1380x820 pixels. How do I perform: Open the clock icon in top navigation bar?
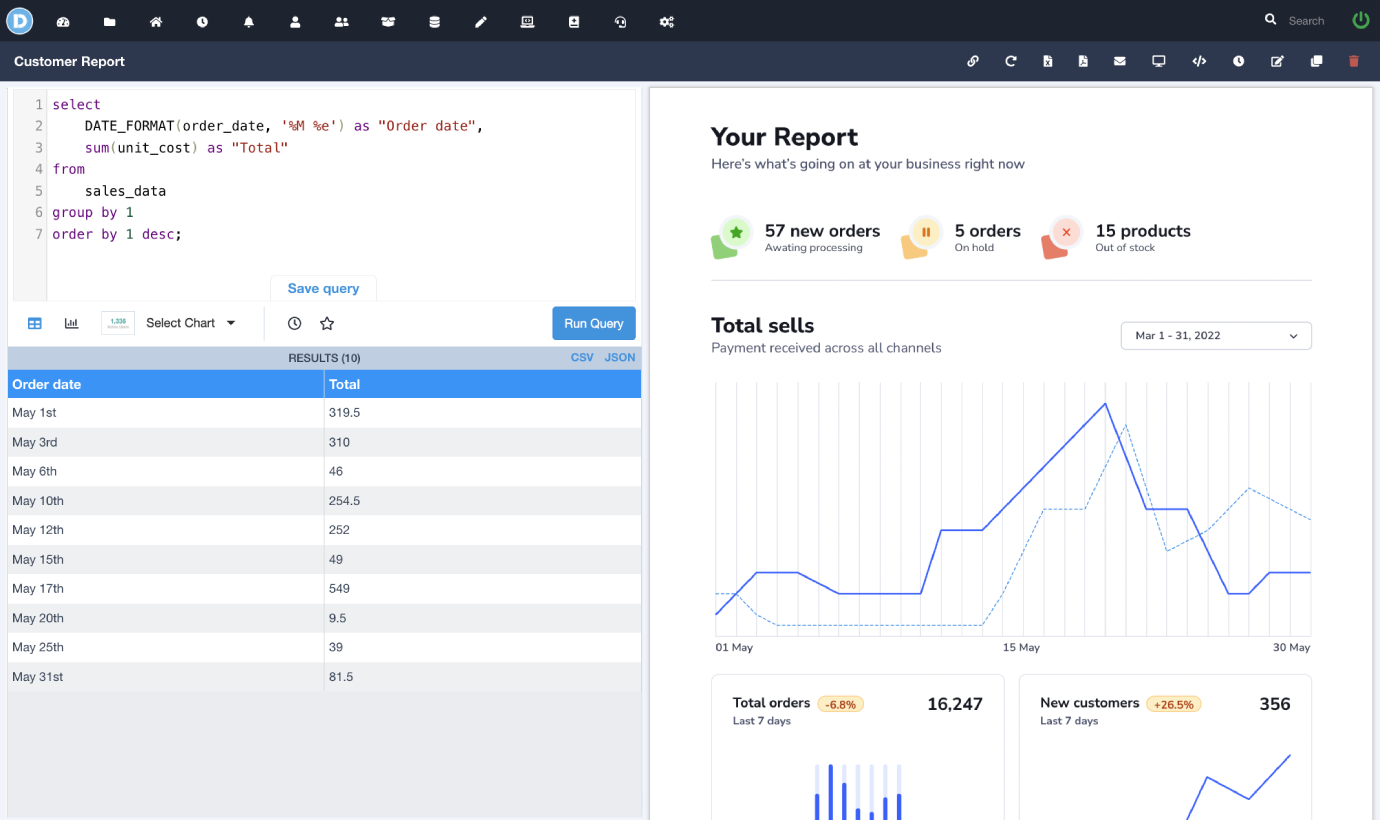[203, 21]
